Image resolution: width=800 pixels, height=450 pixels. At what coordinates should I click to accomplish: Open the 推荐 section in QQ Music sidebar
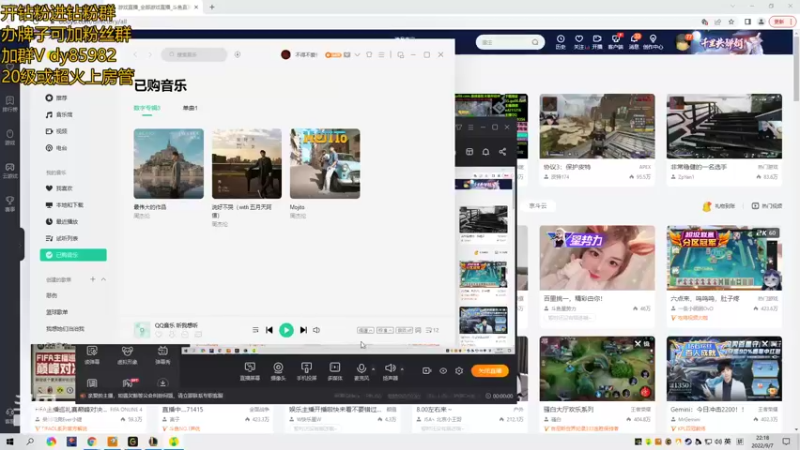pos(57,97)
